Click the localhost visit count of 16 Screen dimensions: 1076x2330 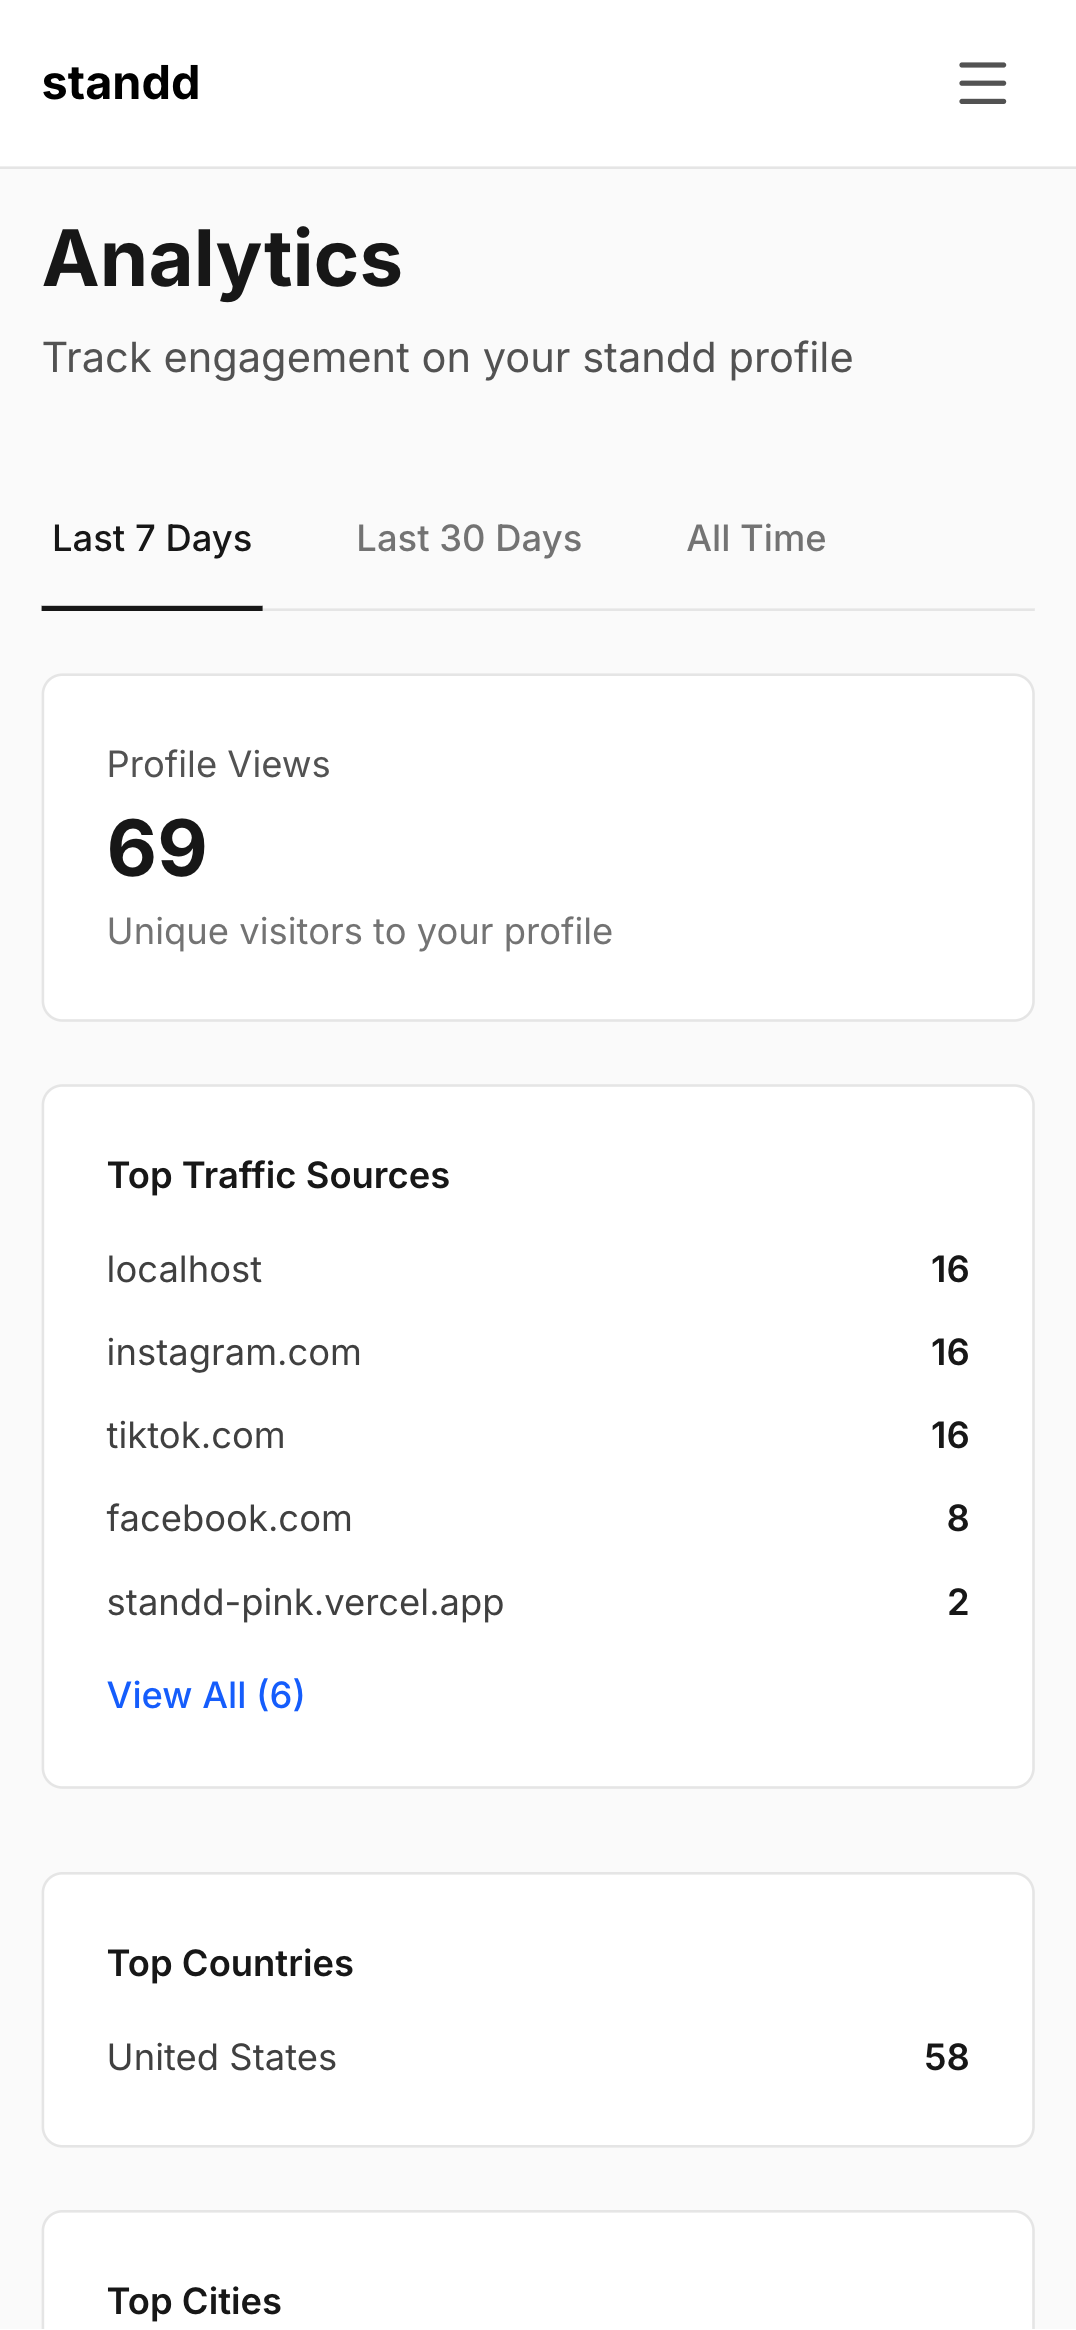(949, 1268)
